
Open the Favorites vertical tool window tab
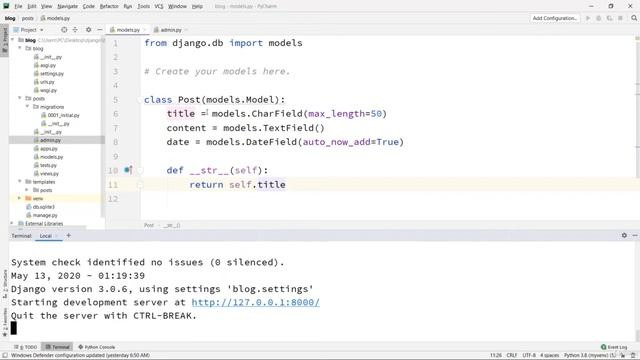[x=4, y=322]
